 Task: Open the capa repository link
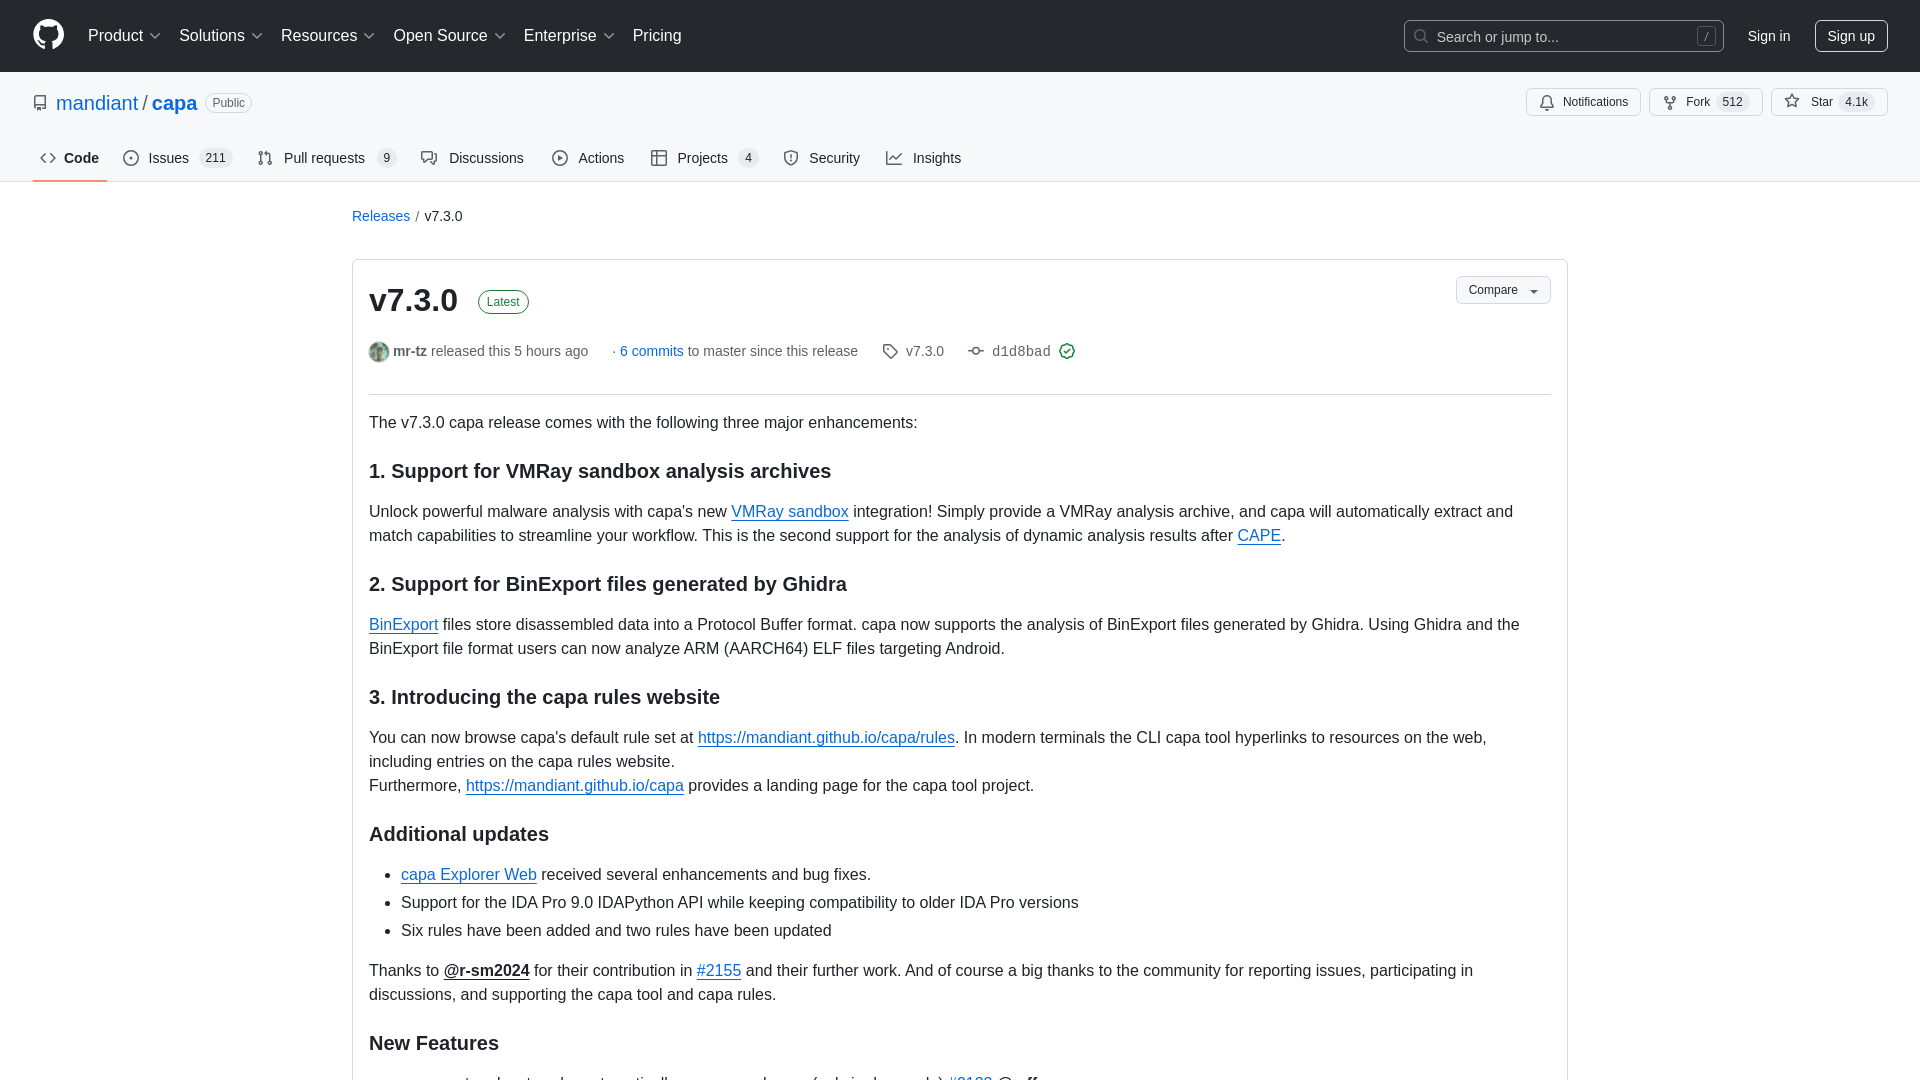[x=174, y=103]
